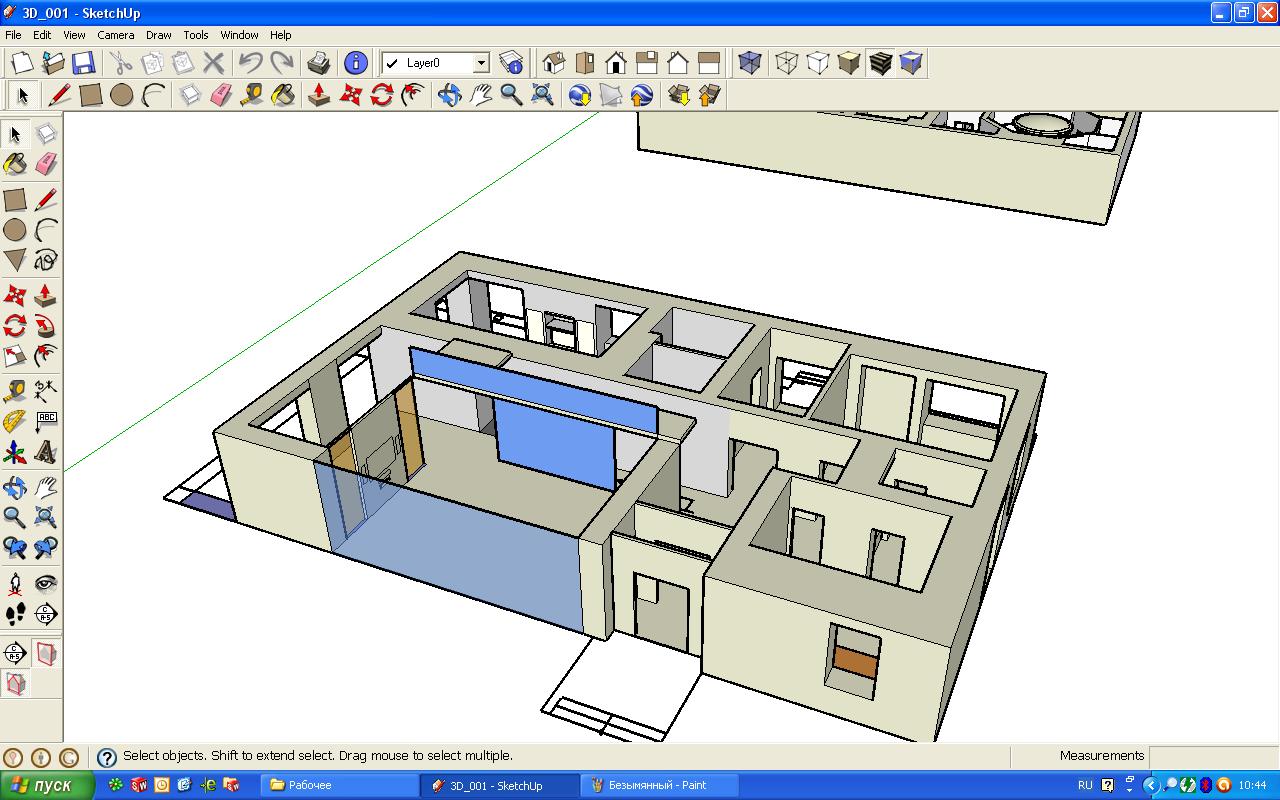Image resolution: width=1280 pixels, height=800 pixels.
Task: Enable Wireframe face style
Action: click(x=787, y=63)
